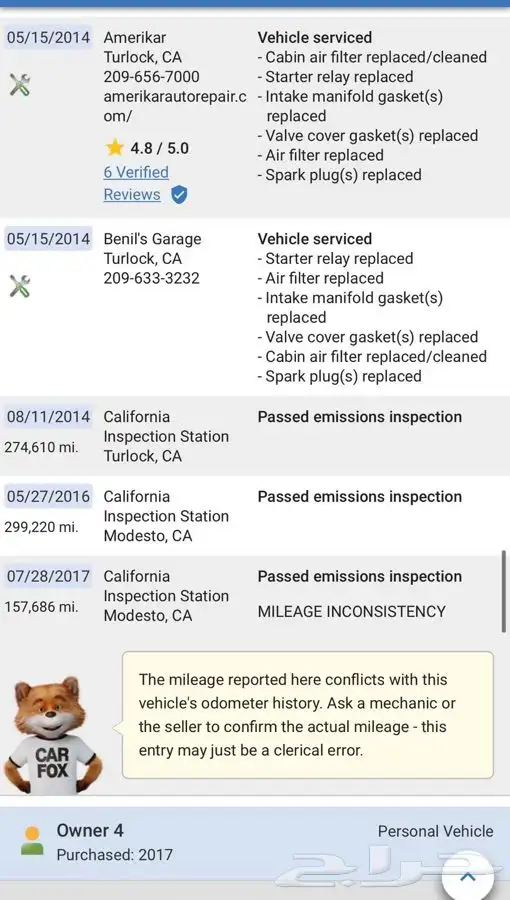
Task: Tap the Car Fox mascot image
Action: pyautogui.click(x=53, y=736)
